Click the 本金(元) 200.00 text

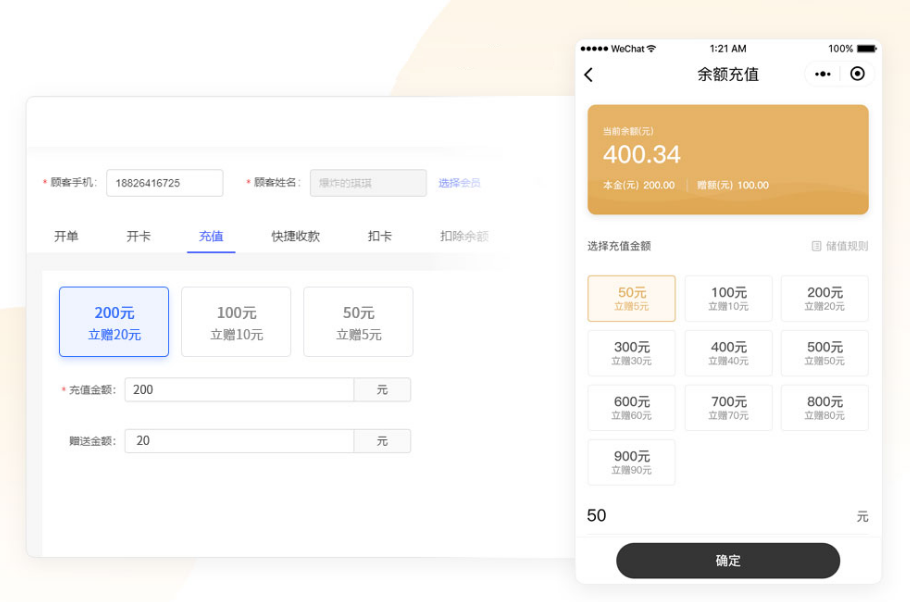tap(639, 185)
